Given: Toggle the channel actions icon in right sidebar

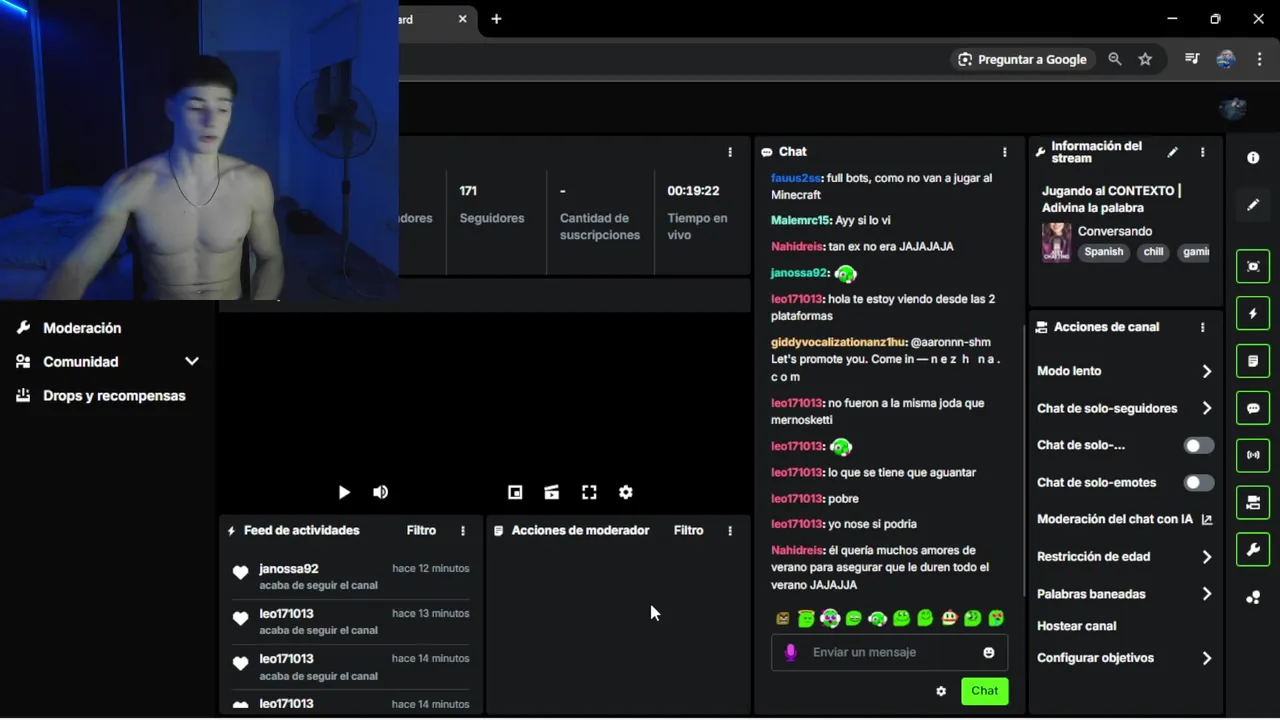Looking at the screenshot, I should click(1253, 502).
